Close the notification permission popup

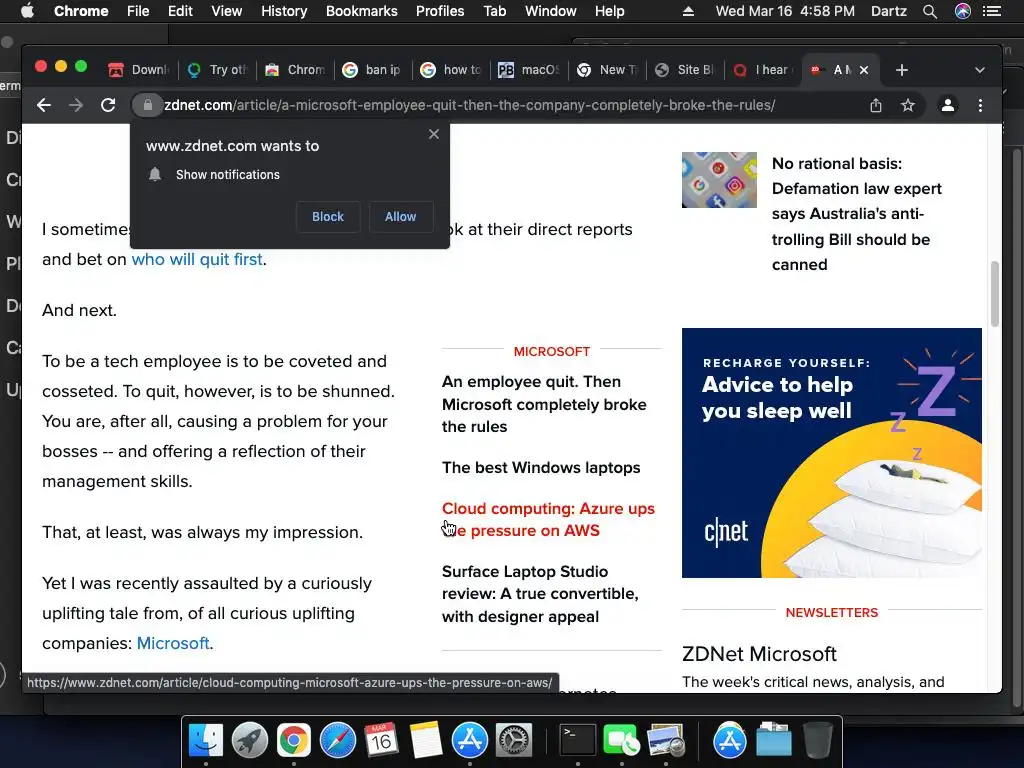(434, 134)
